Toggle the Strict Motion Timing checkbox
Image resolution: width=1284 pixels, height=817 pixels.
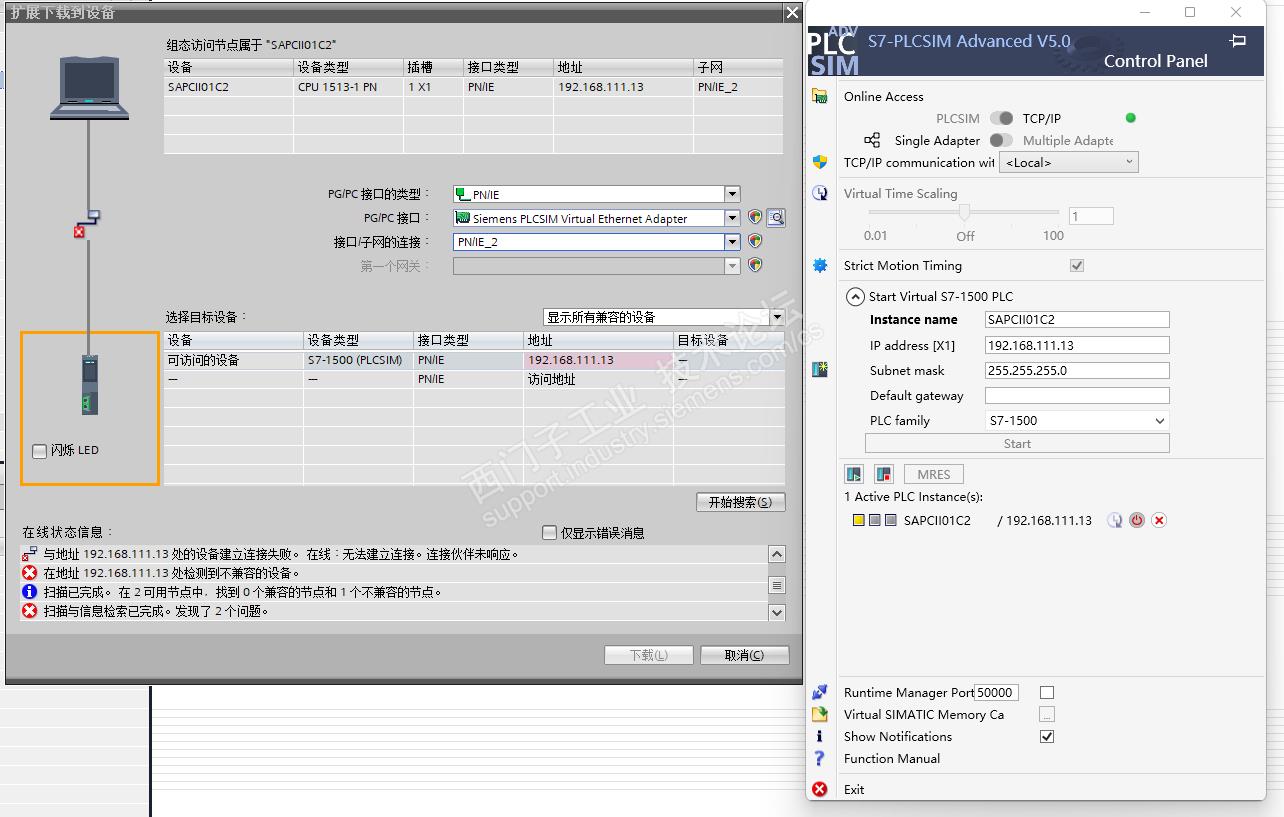[1077, 265]
